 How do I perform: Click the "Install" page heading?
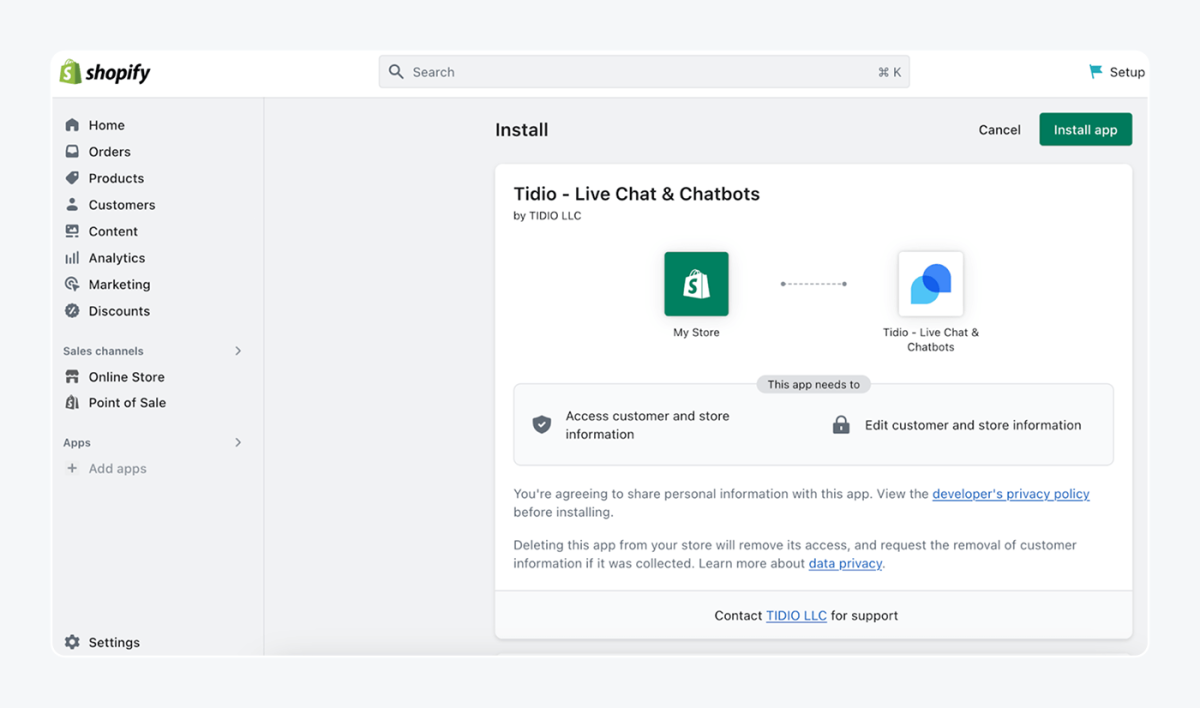tap(522, 130)
